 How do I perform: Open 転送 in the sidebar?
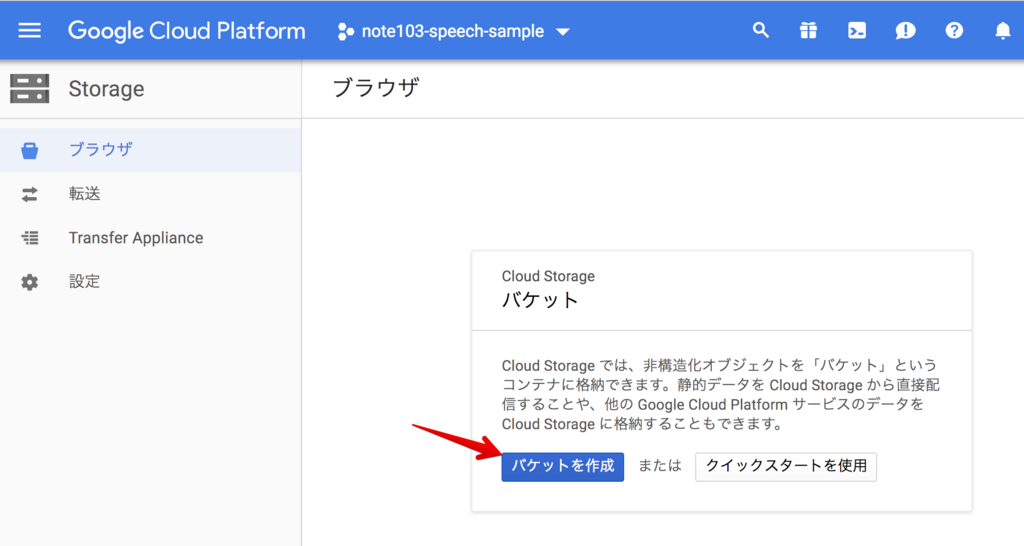pyautogui.click(x=150, y=194)
